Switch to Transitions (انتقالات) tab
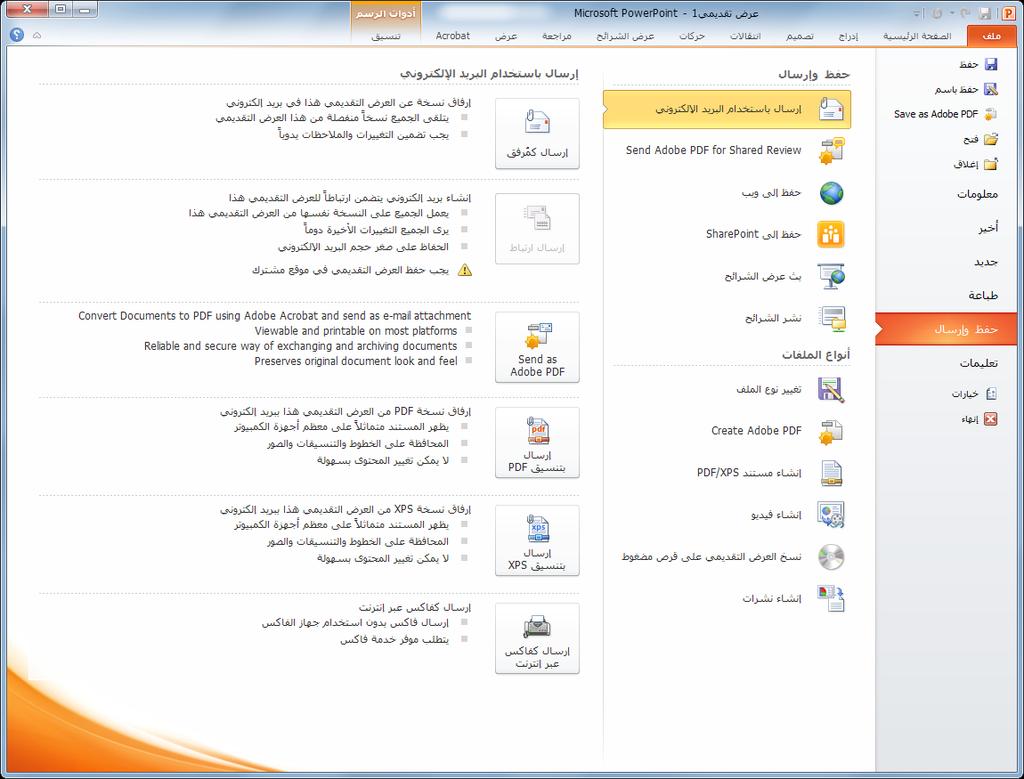 745,36
